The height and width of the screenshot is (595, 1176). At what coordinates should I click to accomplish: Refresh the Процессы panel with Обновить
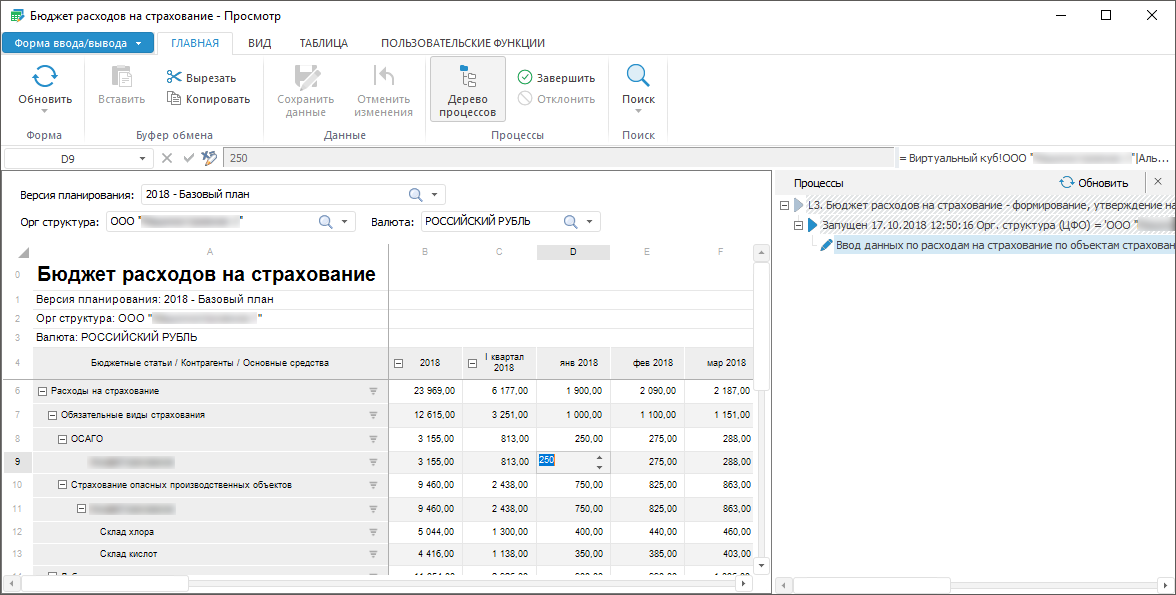(x=1094, y=183)
